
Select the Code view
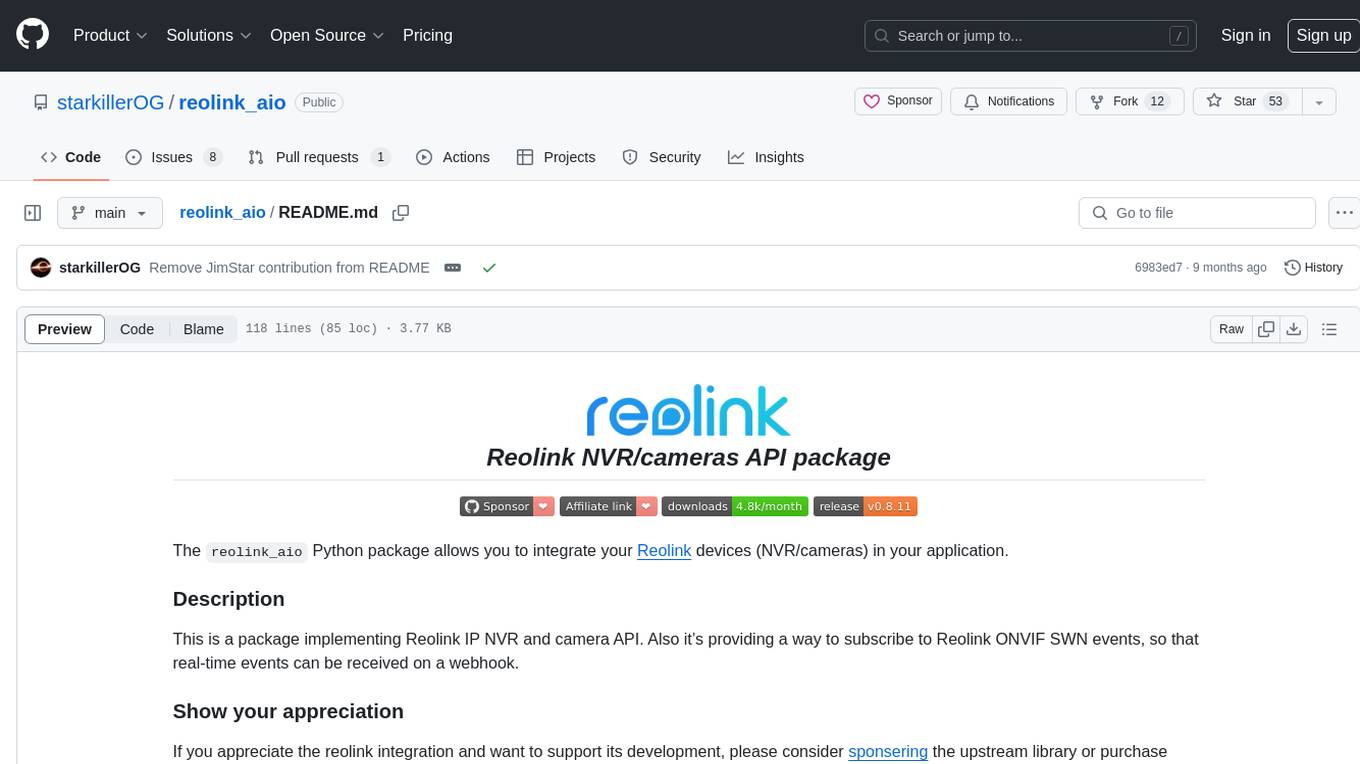click(137, 329)
